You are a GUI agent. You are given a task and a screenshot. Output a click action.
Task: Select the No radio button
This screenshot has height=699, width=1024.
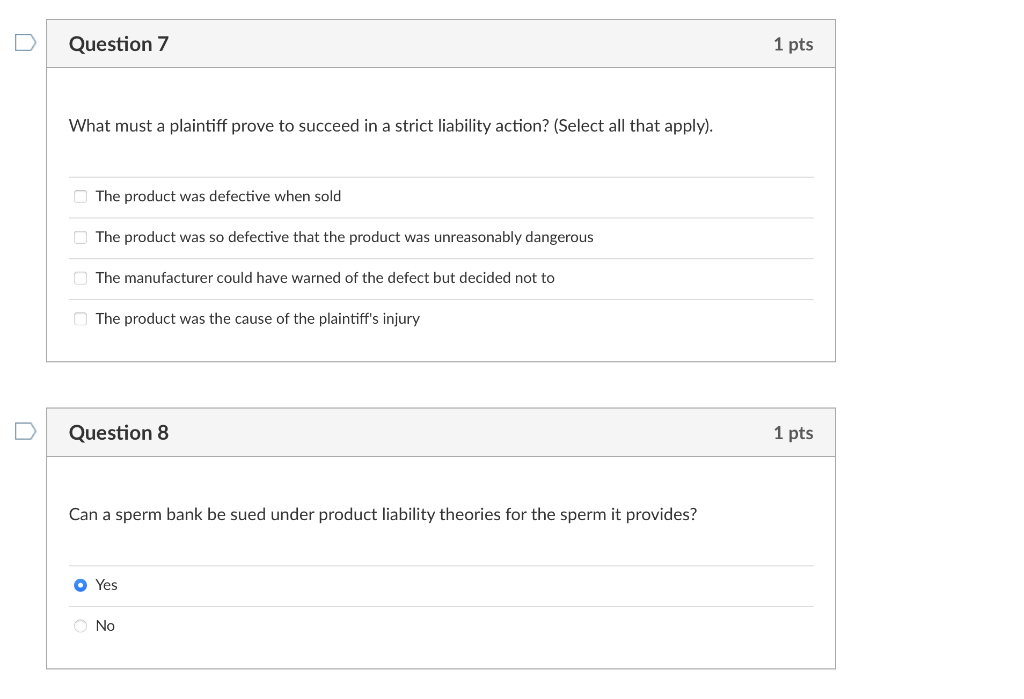coord(80,625)
